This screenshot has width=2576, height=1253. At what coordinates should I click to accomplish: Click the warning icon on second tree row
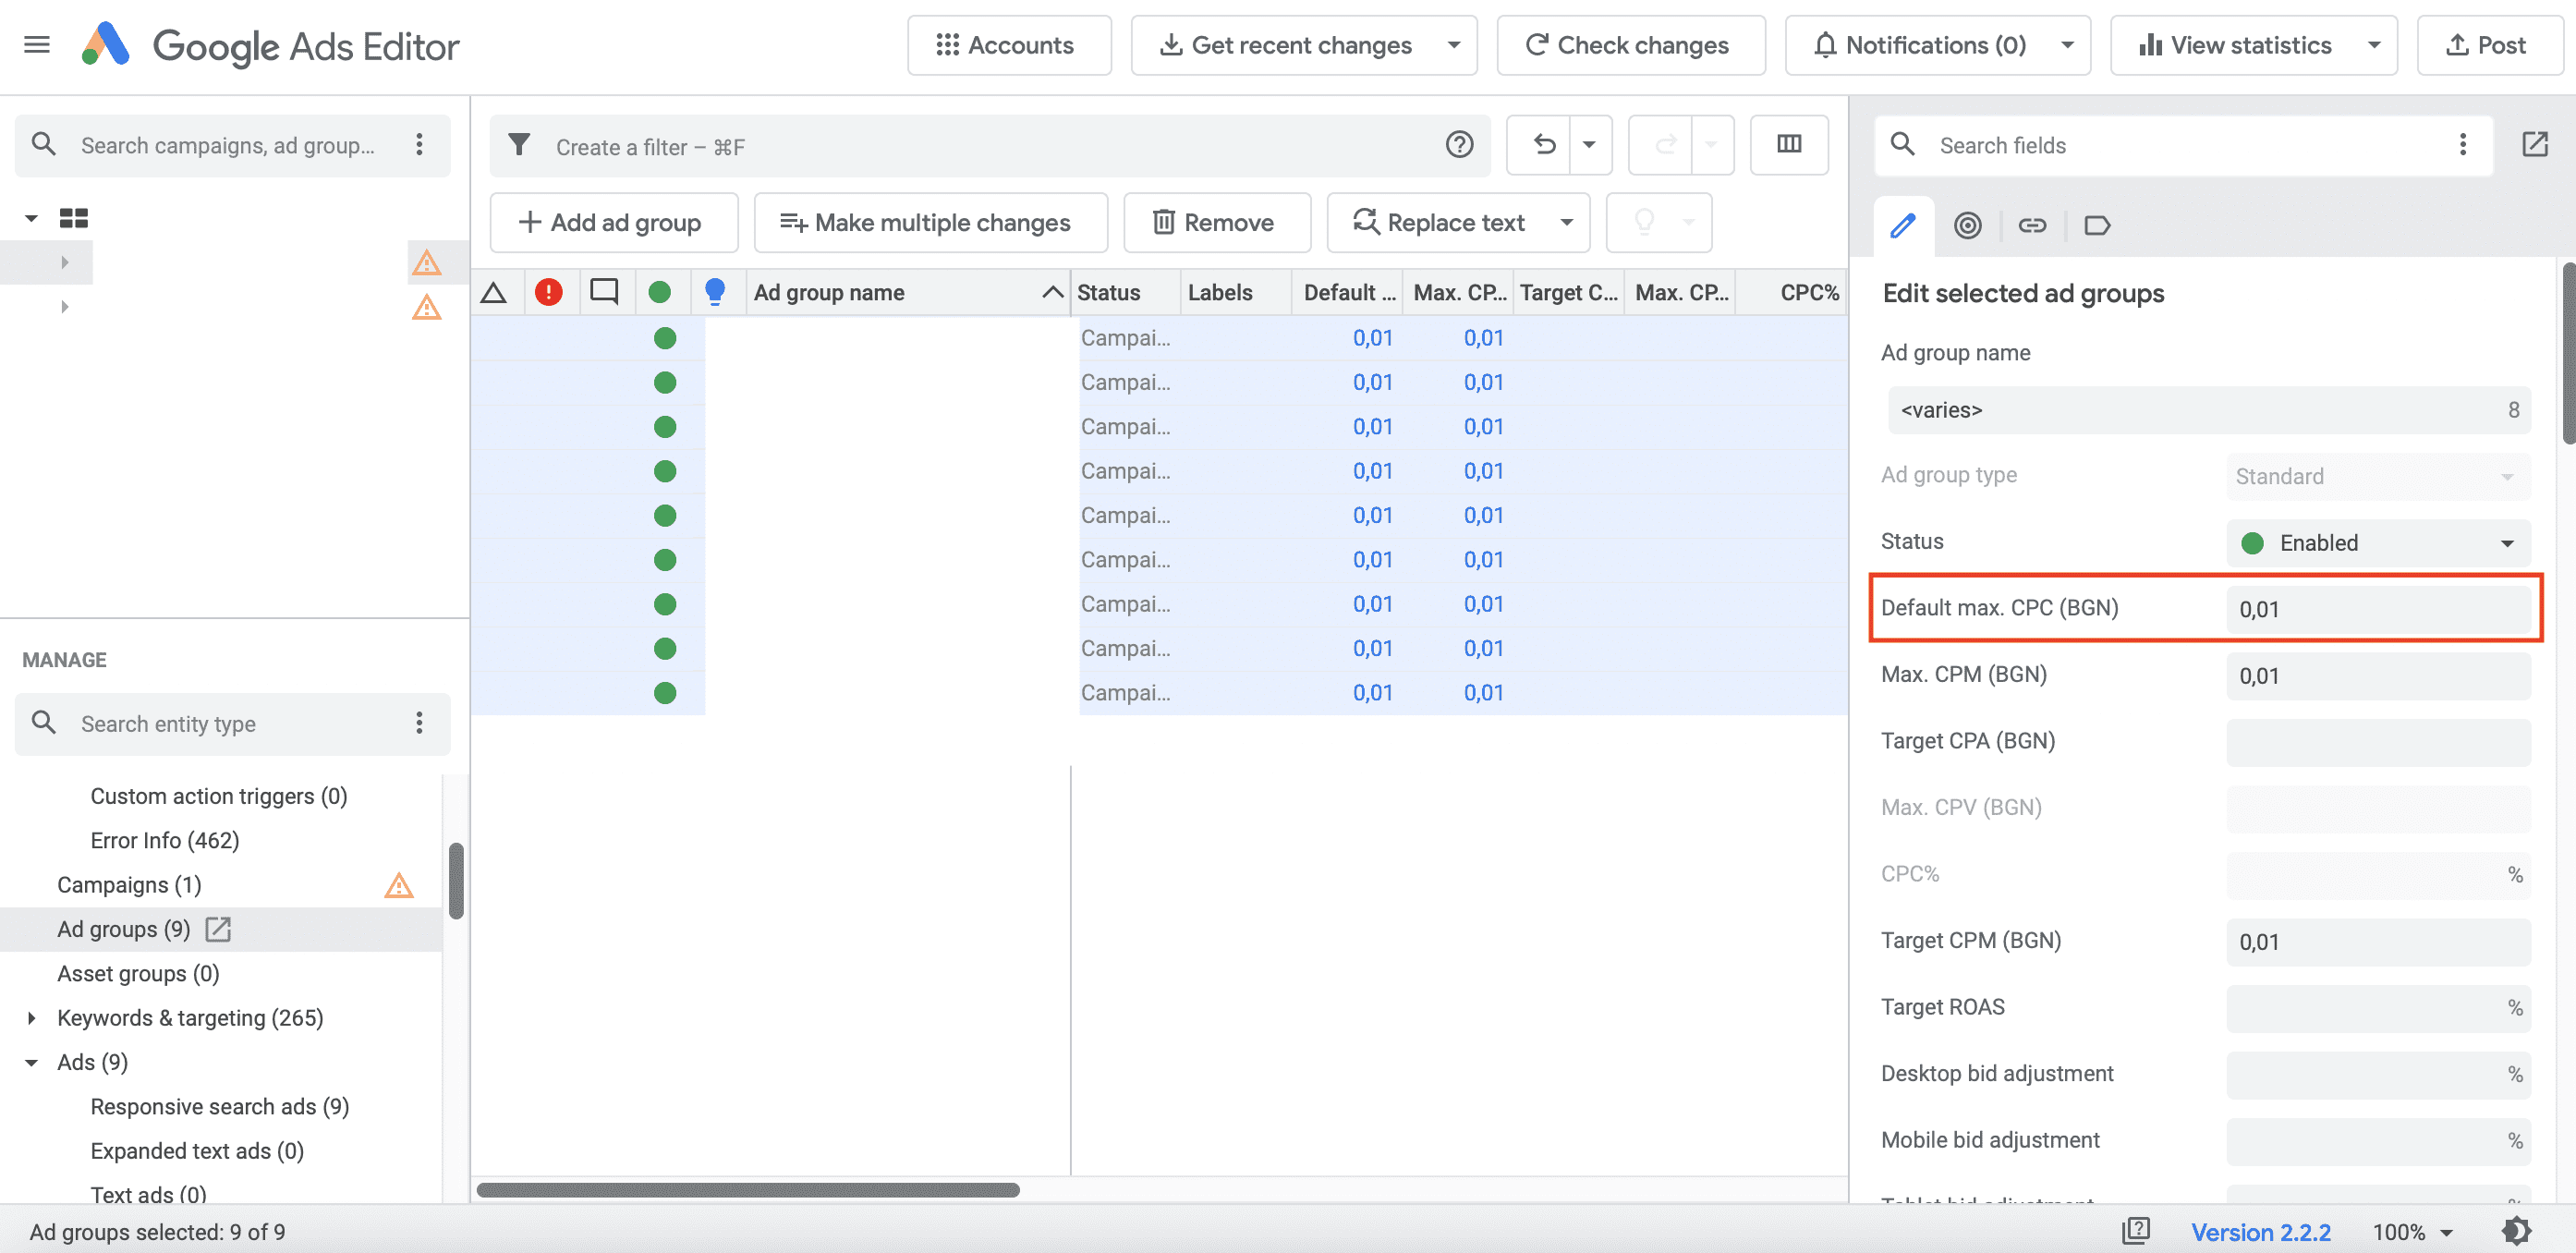[x=427, y=306]
